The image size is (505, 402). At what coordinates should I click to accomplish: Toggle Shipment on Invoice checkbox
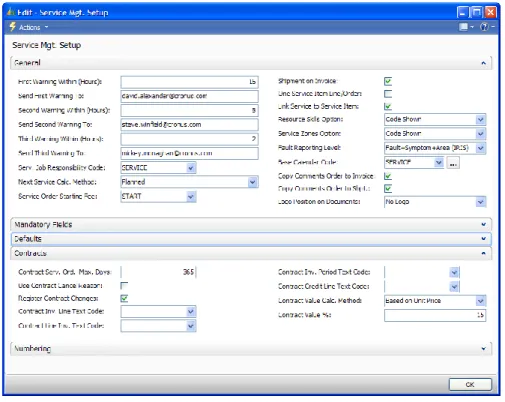pyautogui.click(x=388, y=81)
